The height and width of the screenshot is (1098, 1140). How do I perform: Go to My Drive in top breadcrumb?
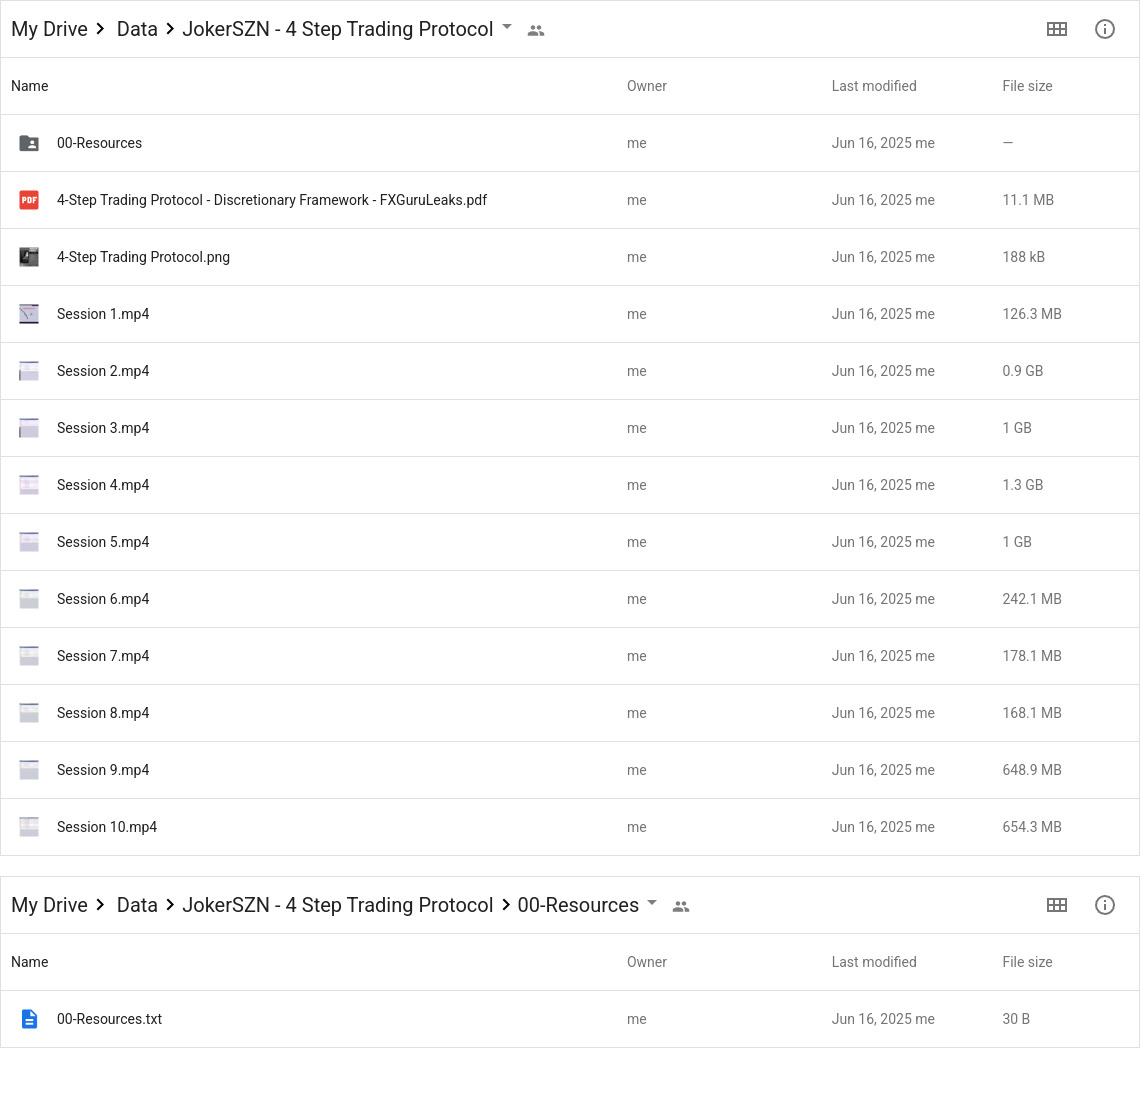49,29
